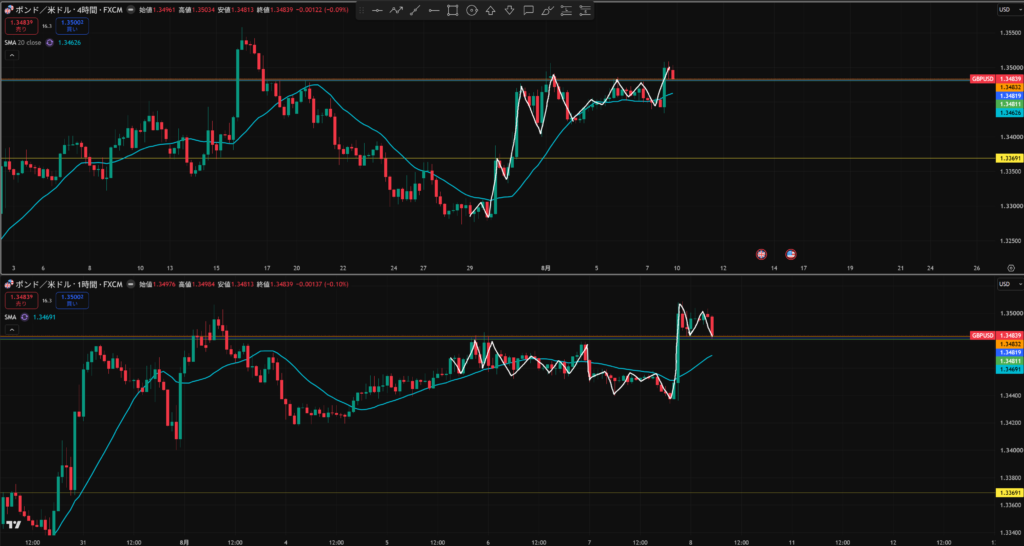The width and height of the screenshot is (1024, 546).
Task: Grab the drawing toolbar drag handle
Action: pos(362,10)
